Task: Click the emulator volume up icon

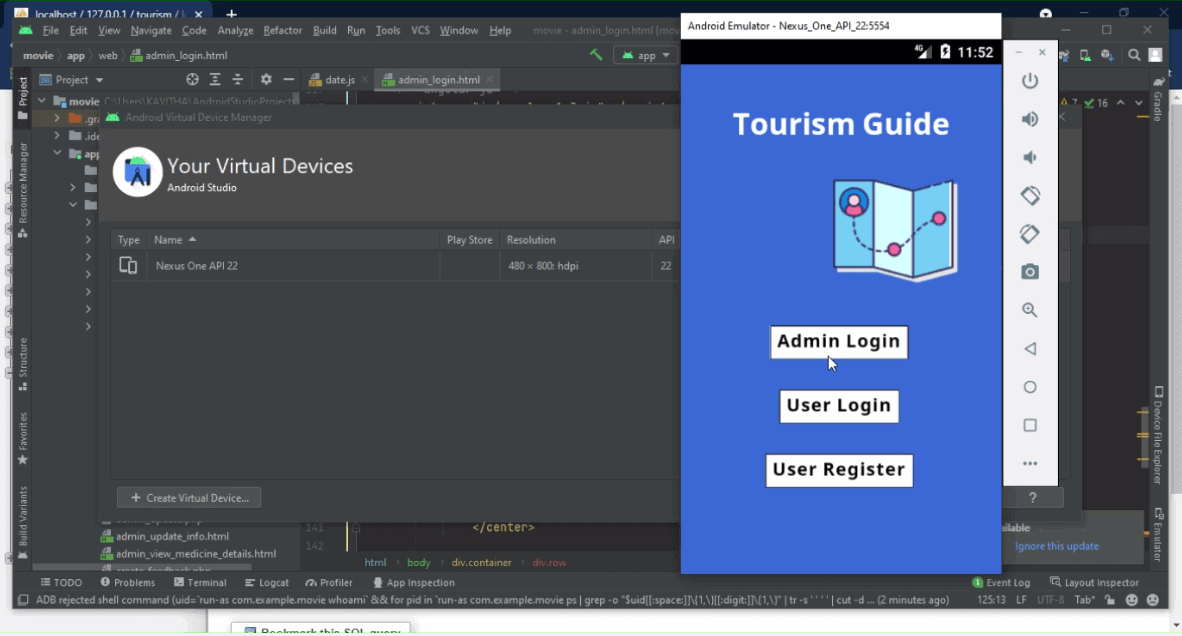Action: [1030, 119]
